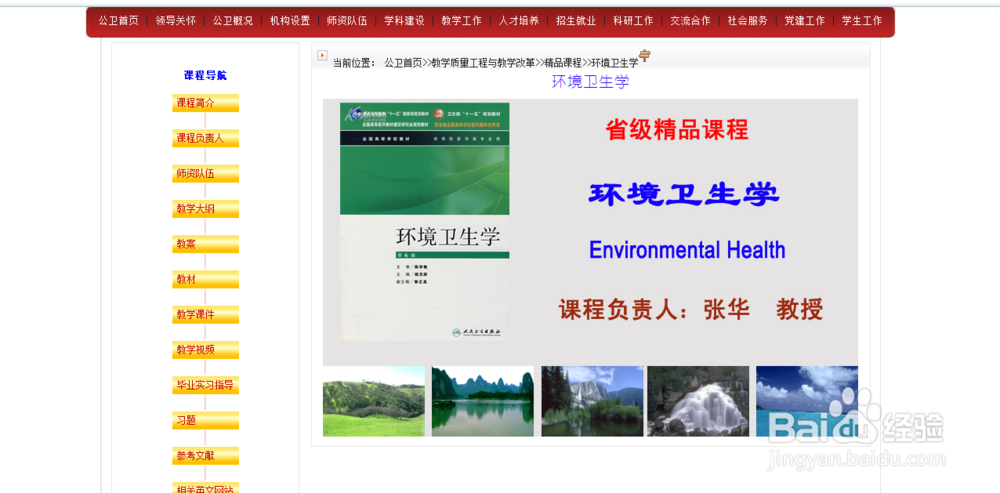Open the 科研工作 menu item

pos(633,21)
